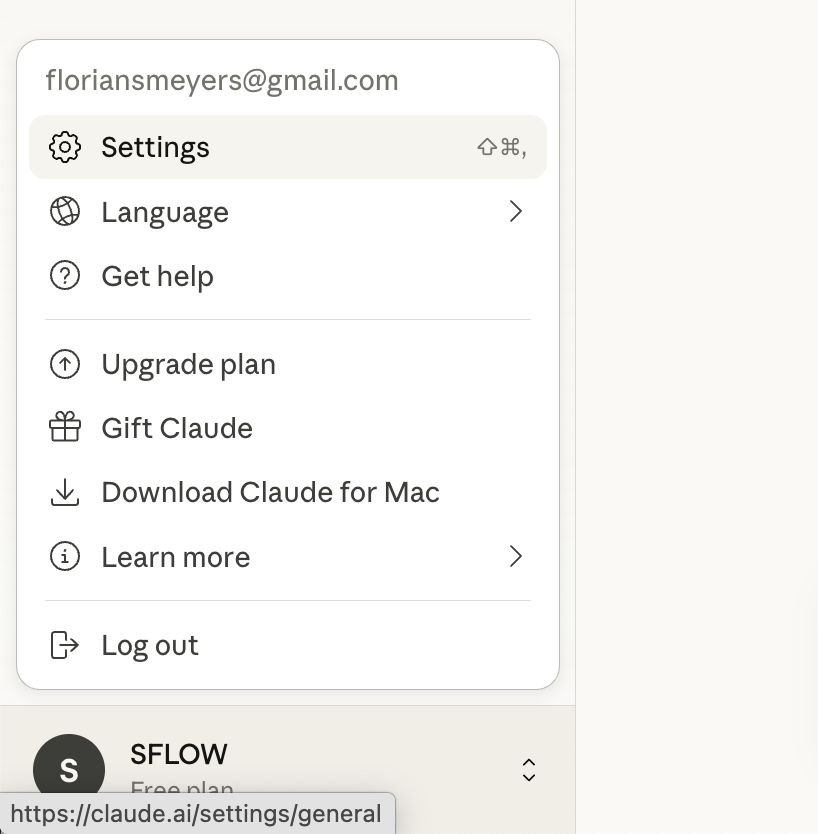
Task: Choose Log out from the menu
Action: pos(150,645)
